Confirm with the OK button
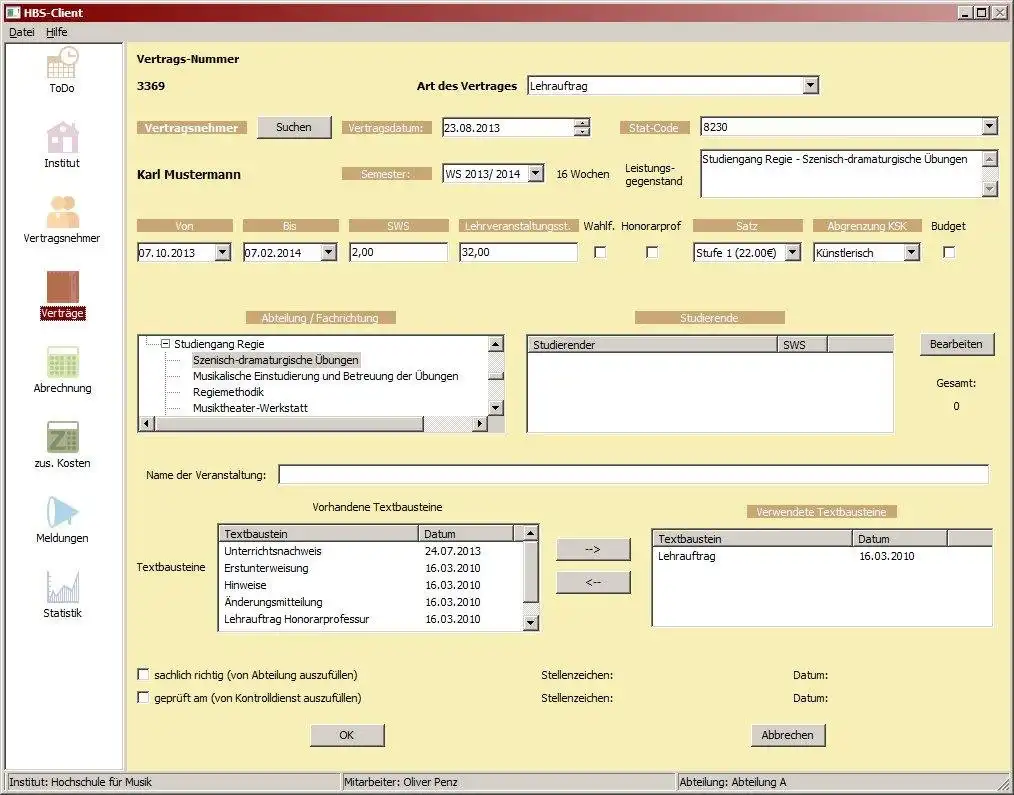The width and height of the screenshot is (1014, 795). pos(347,735)
